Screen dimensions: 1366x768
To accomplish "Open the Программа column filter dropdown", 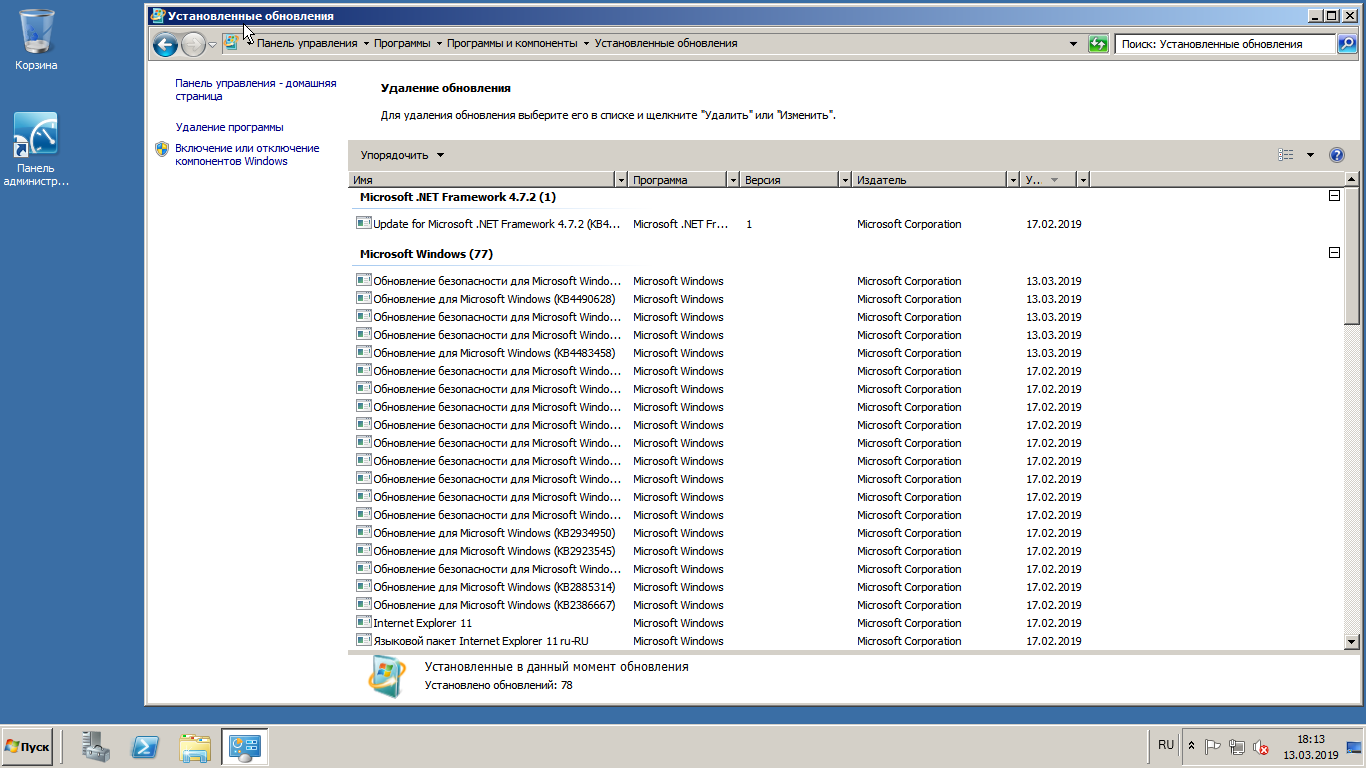I will pyautogui.click(x=733, y=180).
